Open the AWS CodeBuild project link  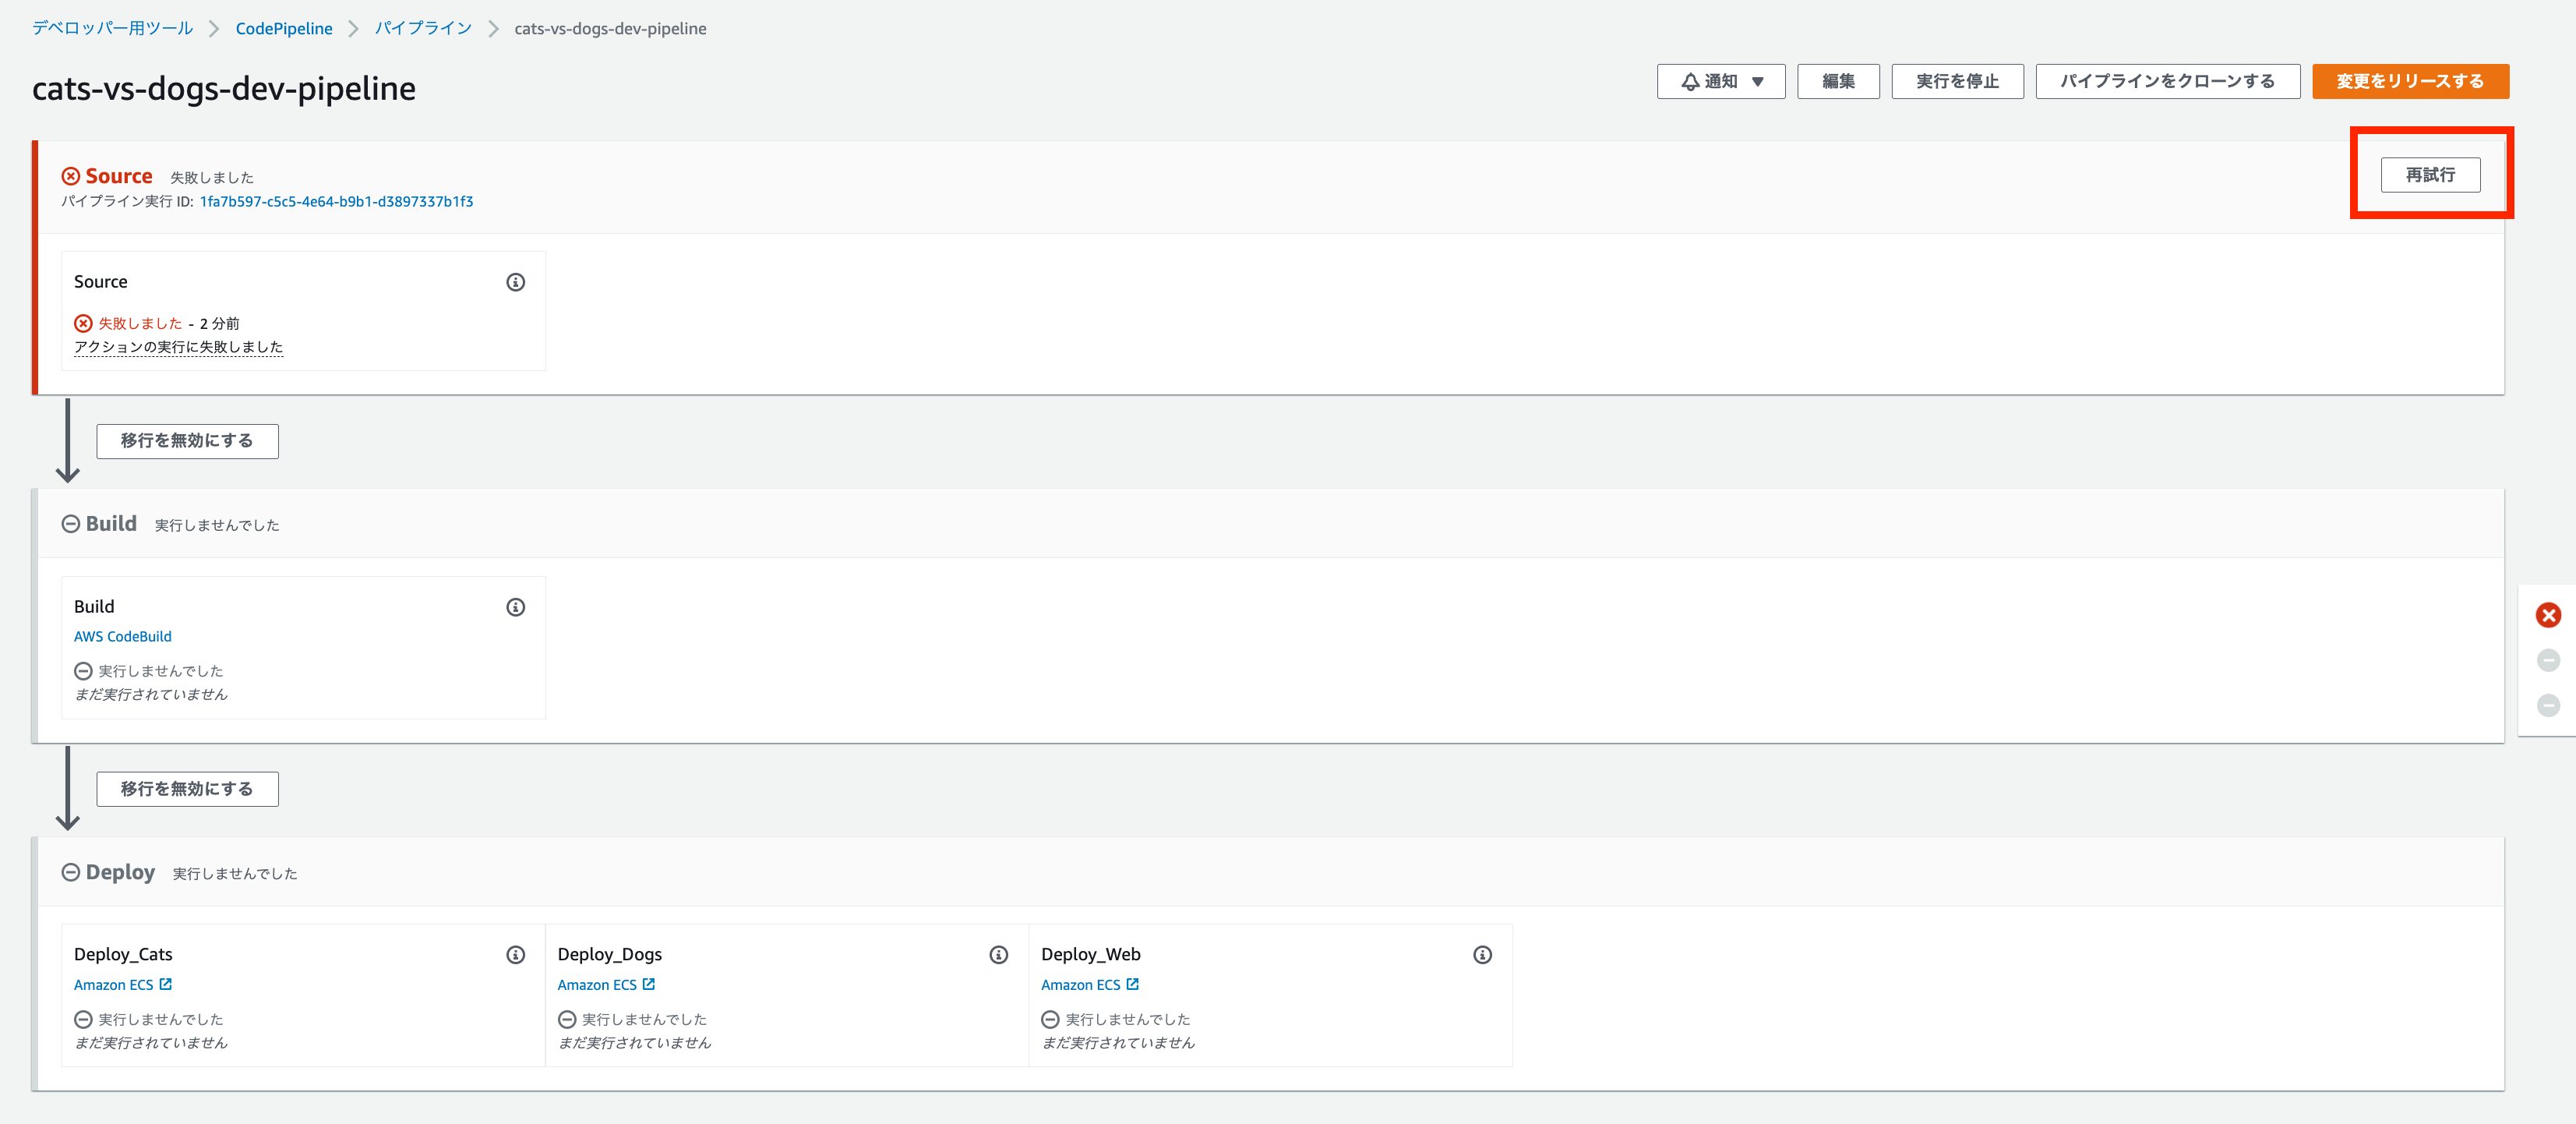122,636
